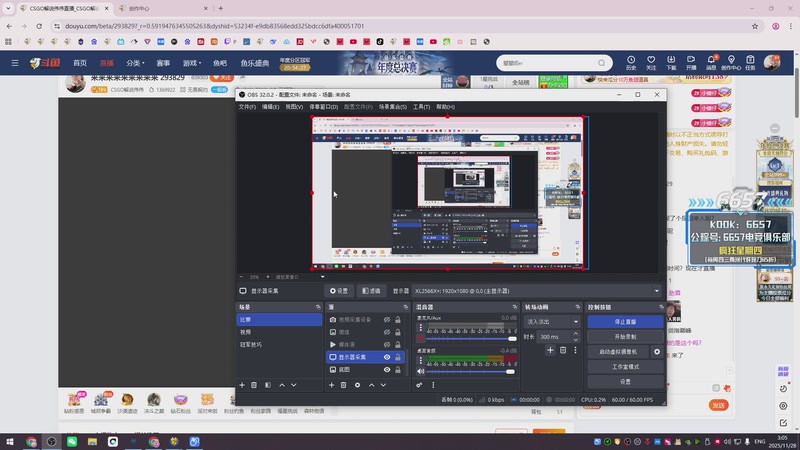800x450 pixels.
Task: Toggle lock on 视频采集设备 source
Action: (x=398, y=320)
